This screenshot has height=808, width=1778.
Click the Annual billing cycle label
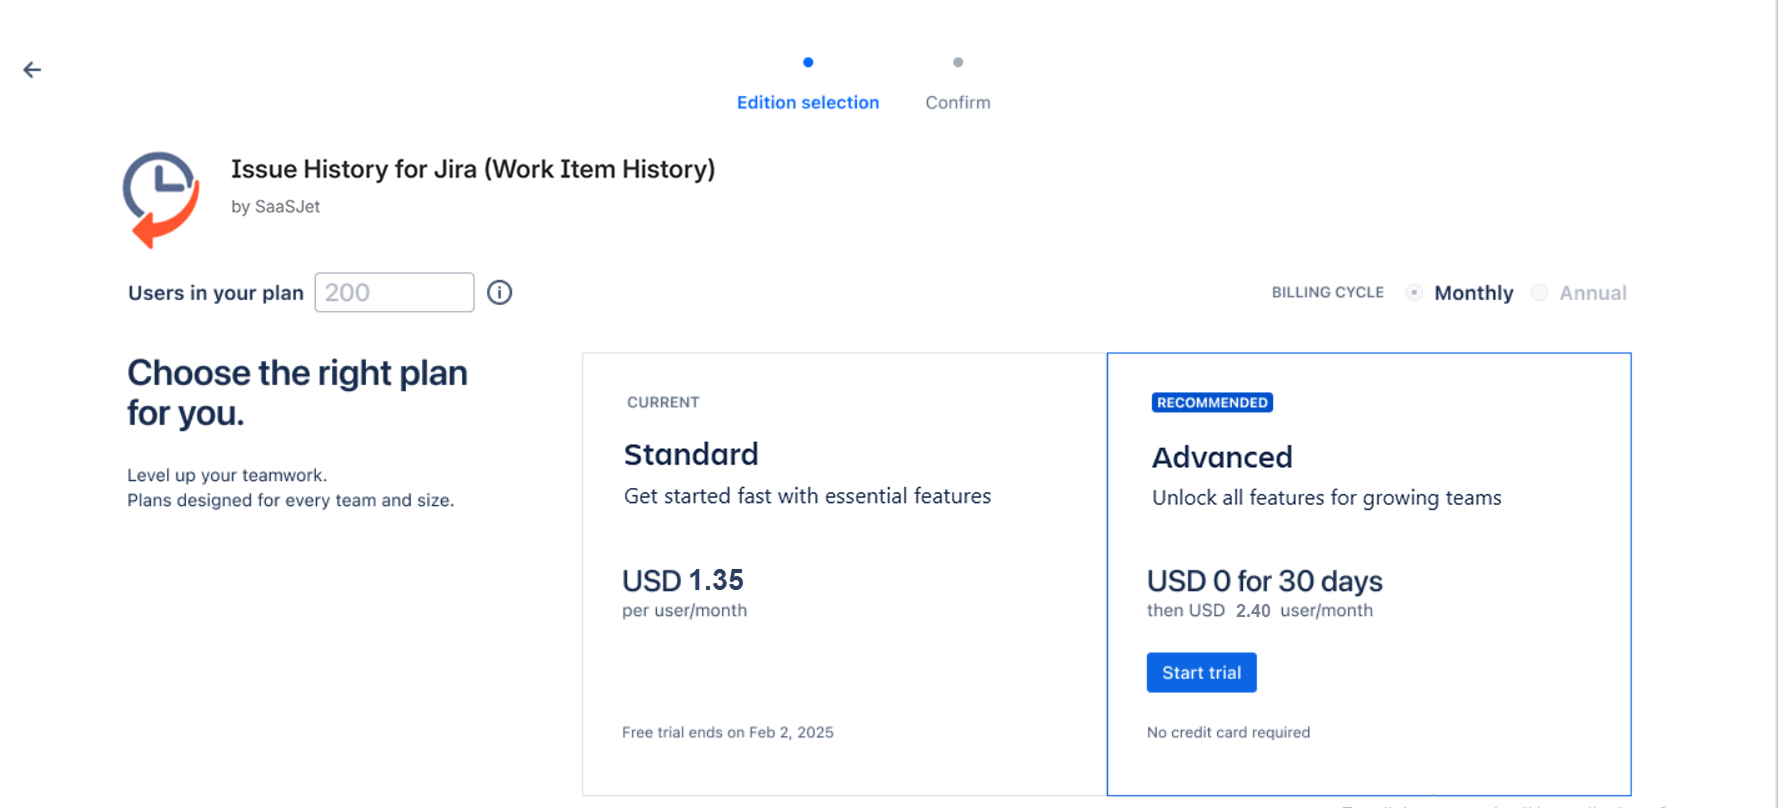1592,293
